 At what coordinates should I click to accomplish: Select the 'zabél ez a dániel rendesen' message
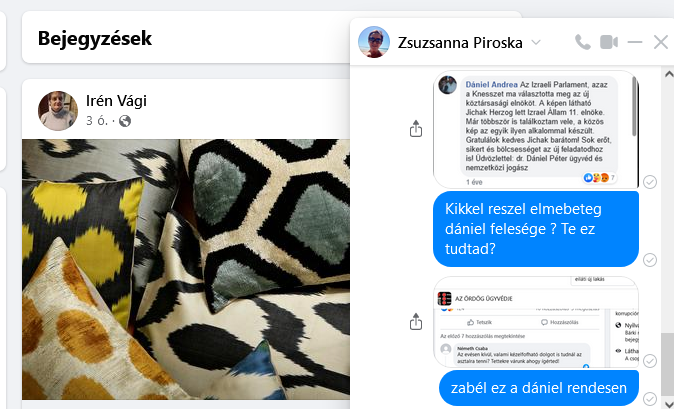pyautogui.click(x=539, y=388)
